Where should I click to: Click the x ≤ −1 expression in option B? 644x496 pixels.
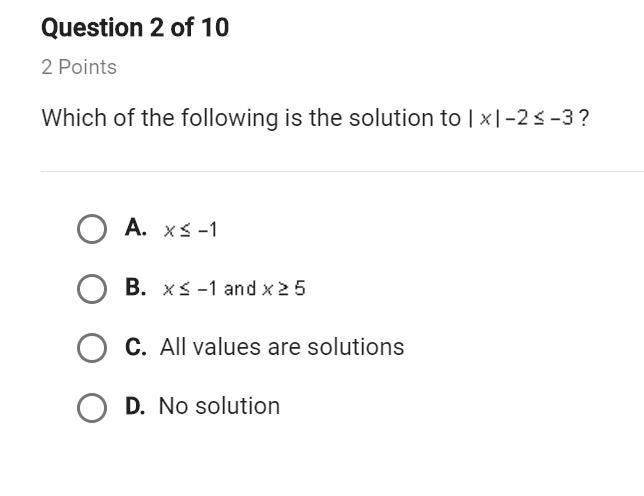[189, 289]
